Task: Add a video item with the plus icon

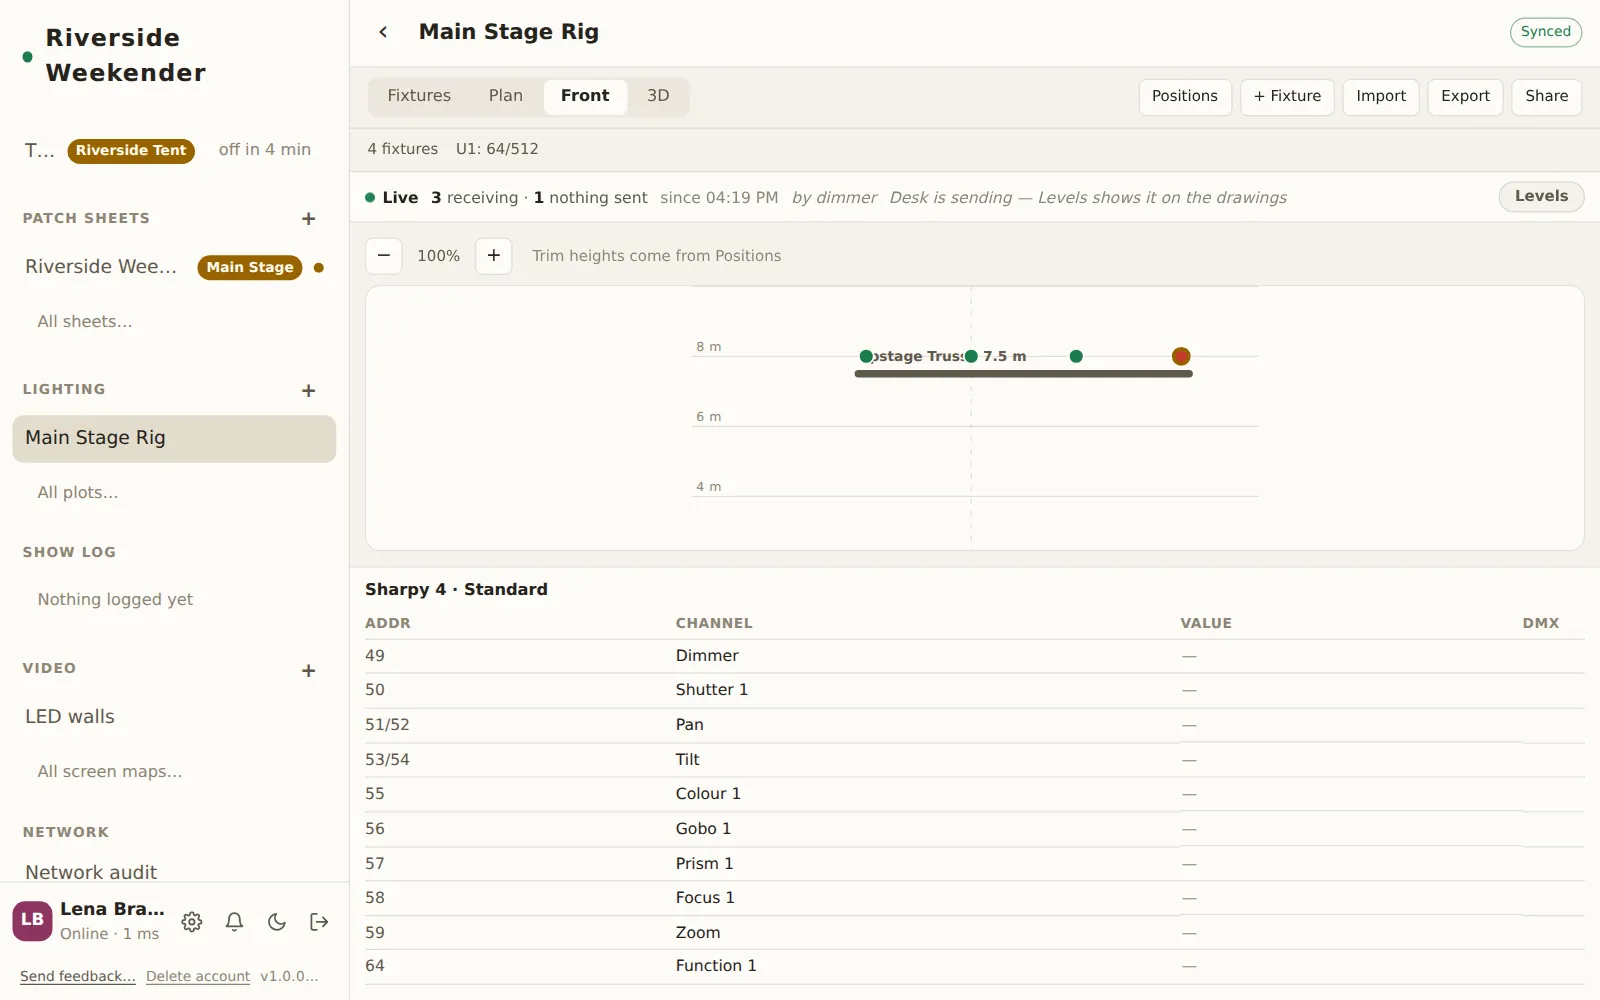Action: (309, 671)
